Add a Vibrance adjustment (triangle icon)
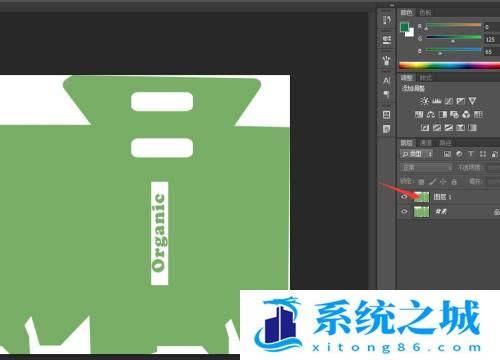The image size is (500, 360). point(472,101)
